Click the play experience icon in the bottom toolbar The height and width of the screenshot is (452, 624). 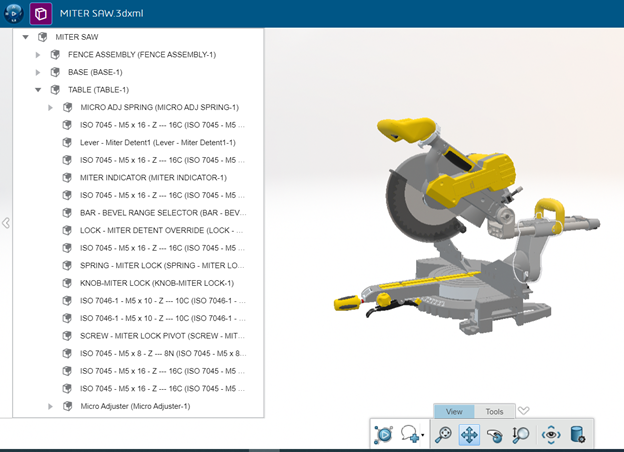385,434
